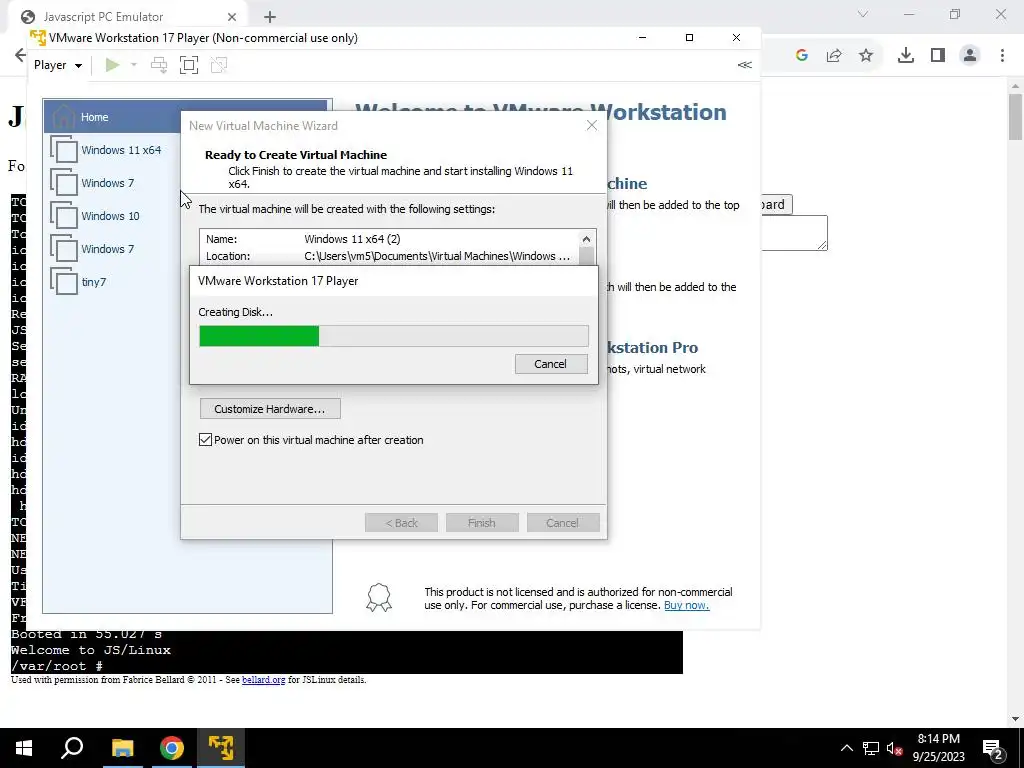Share this page icon in Chrome
The width and height of the screenshot is (1024, 768).
click(834, 56)
